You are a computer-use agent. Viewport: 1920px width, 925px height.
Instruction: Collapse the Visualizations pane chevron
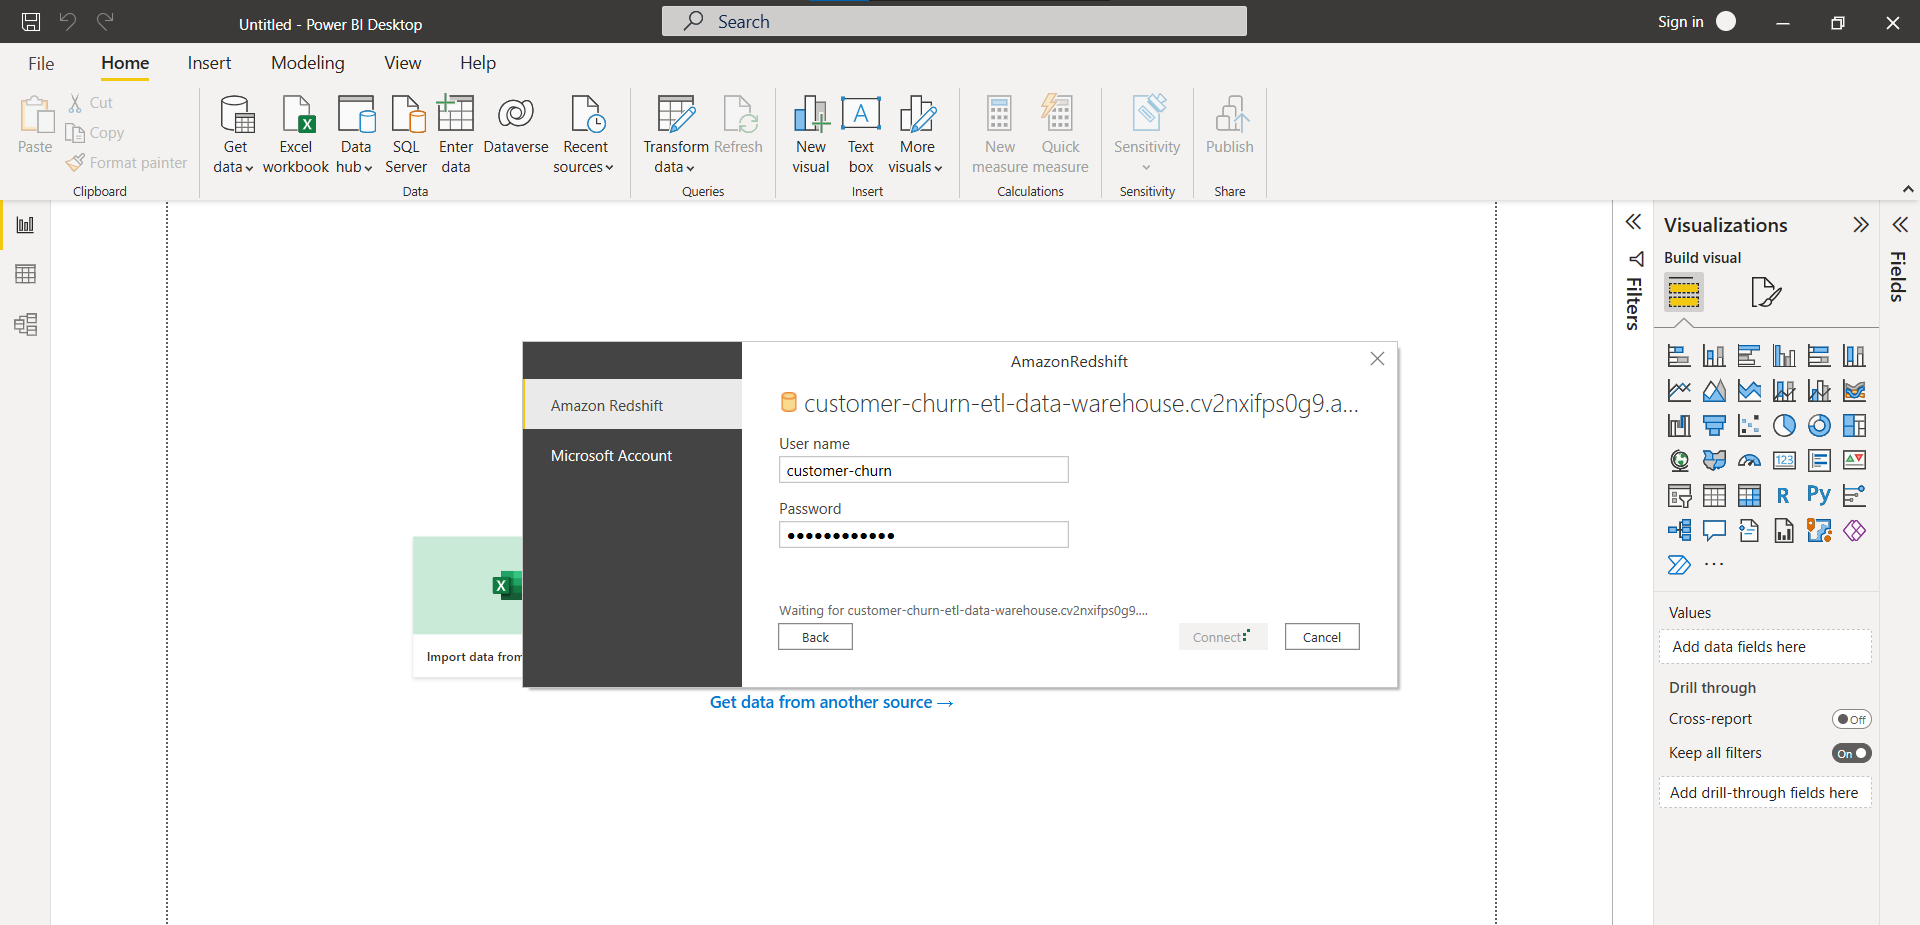pos(1860,225)
